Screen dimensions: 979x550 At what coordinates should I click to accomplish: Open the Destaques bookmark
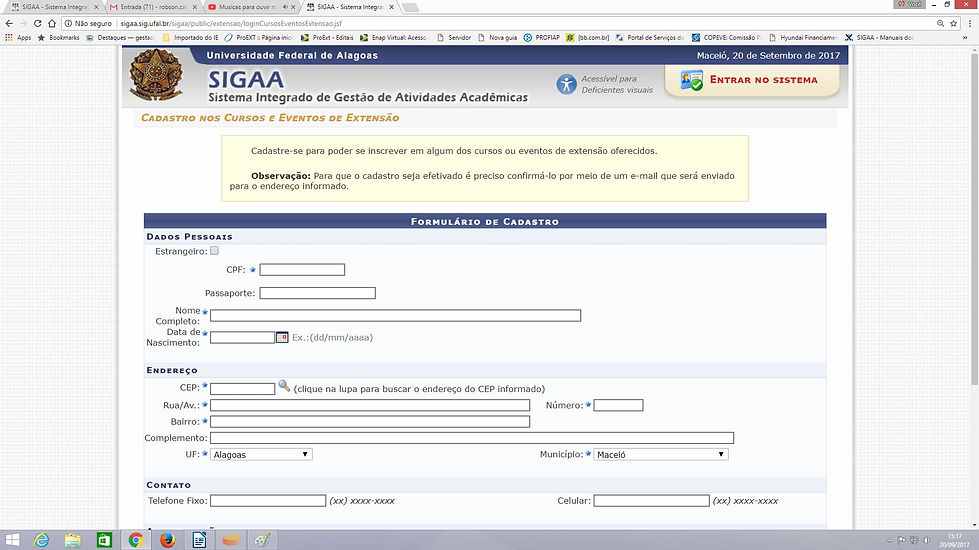(x=121, y=37)
